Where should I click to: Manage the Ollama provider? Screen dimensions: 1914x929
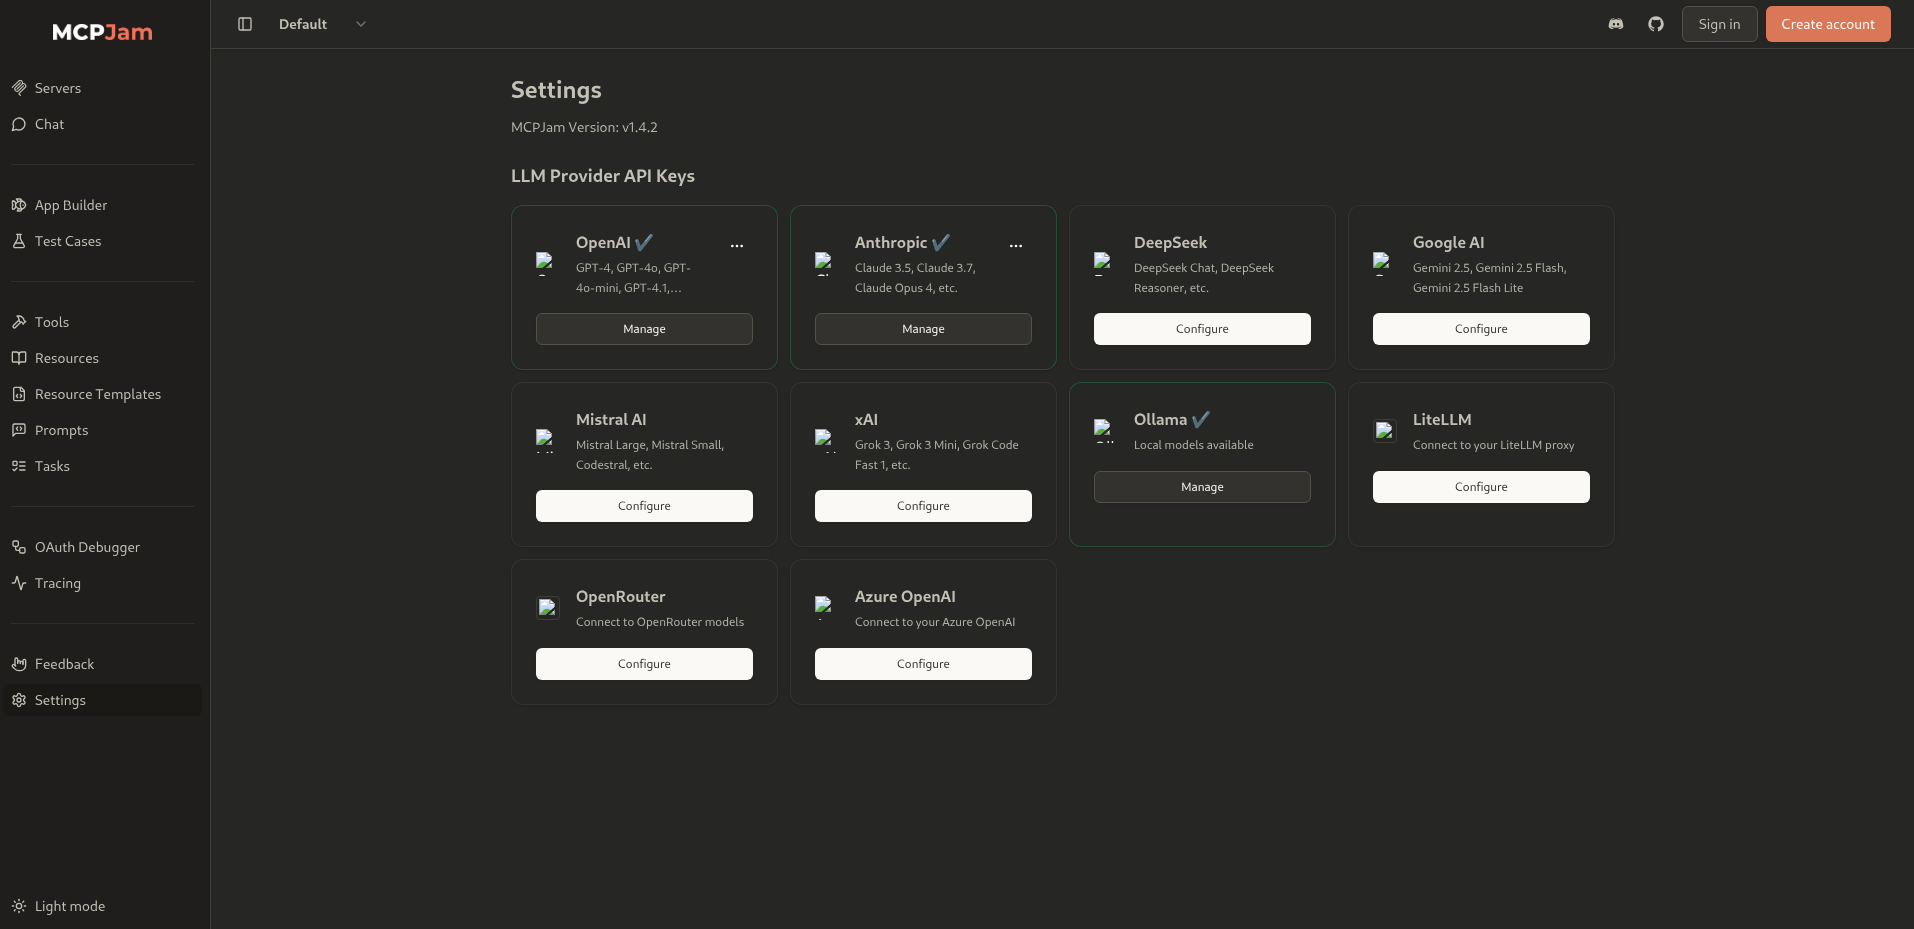pyautogui.click(x=1202, y=487)
